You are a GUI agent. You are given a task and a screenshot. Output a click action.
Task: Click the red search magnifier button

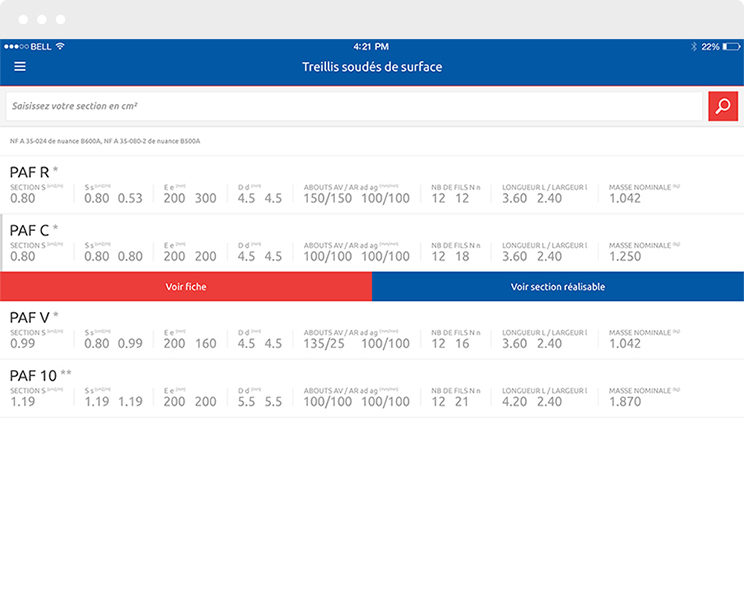723,106
